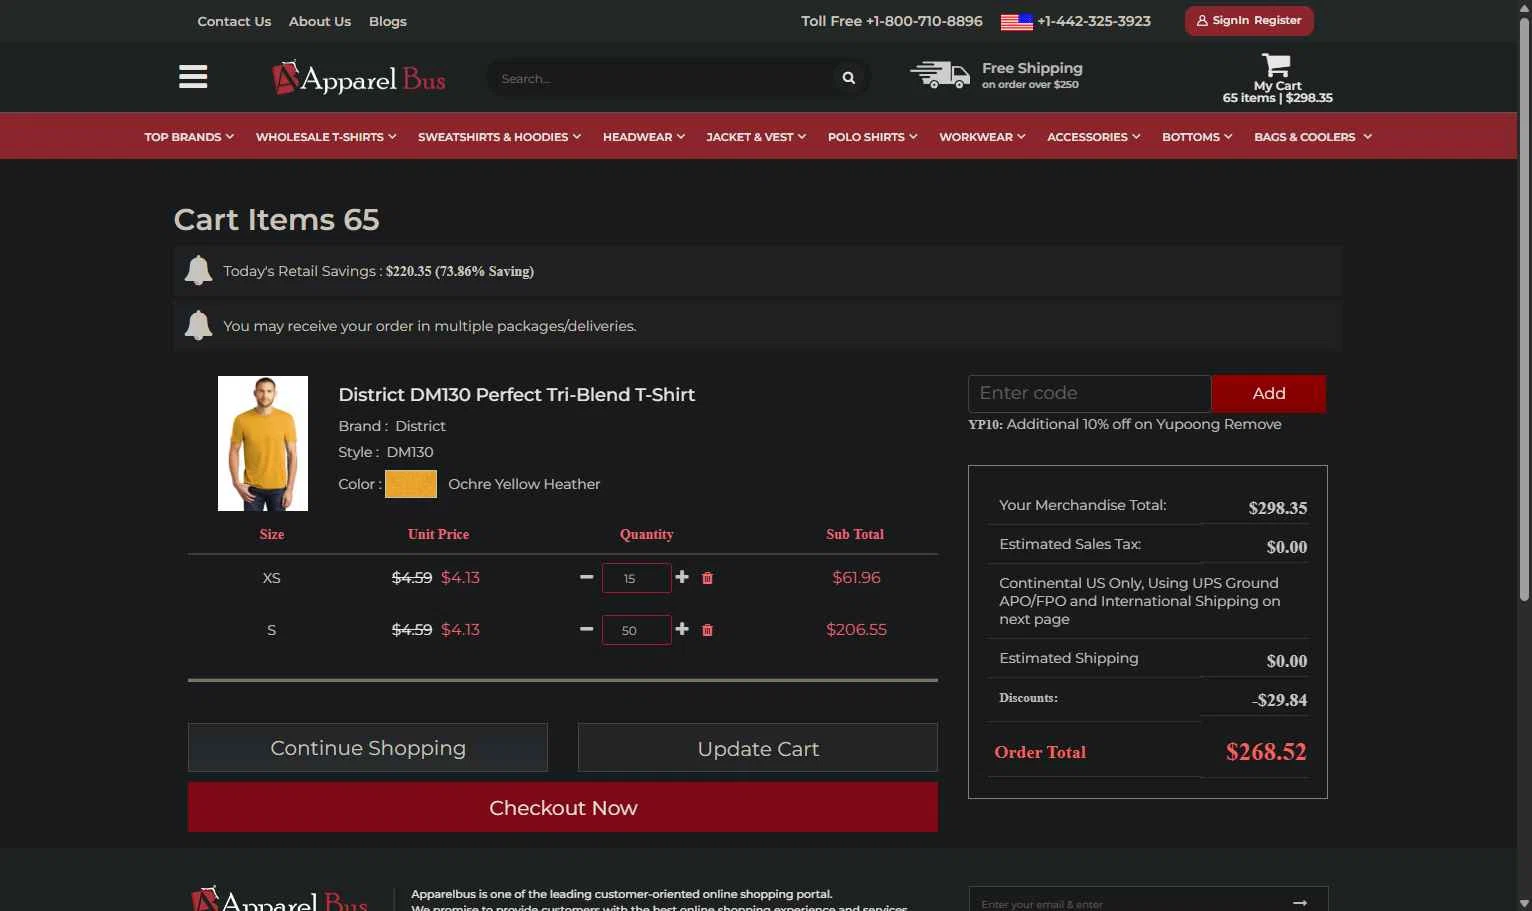Click the SignIn Register button
Screen dimensions: 1532x911
[x=1249, y=20]
